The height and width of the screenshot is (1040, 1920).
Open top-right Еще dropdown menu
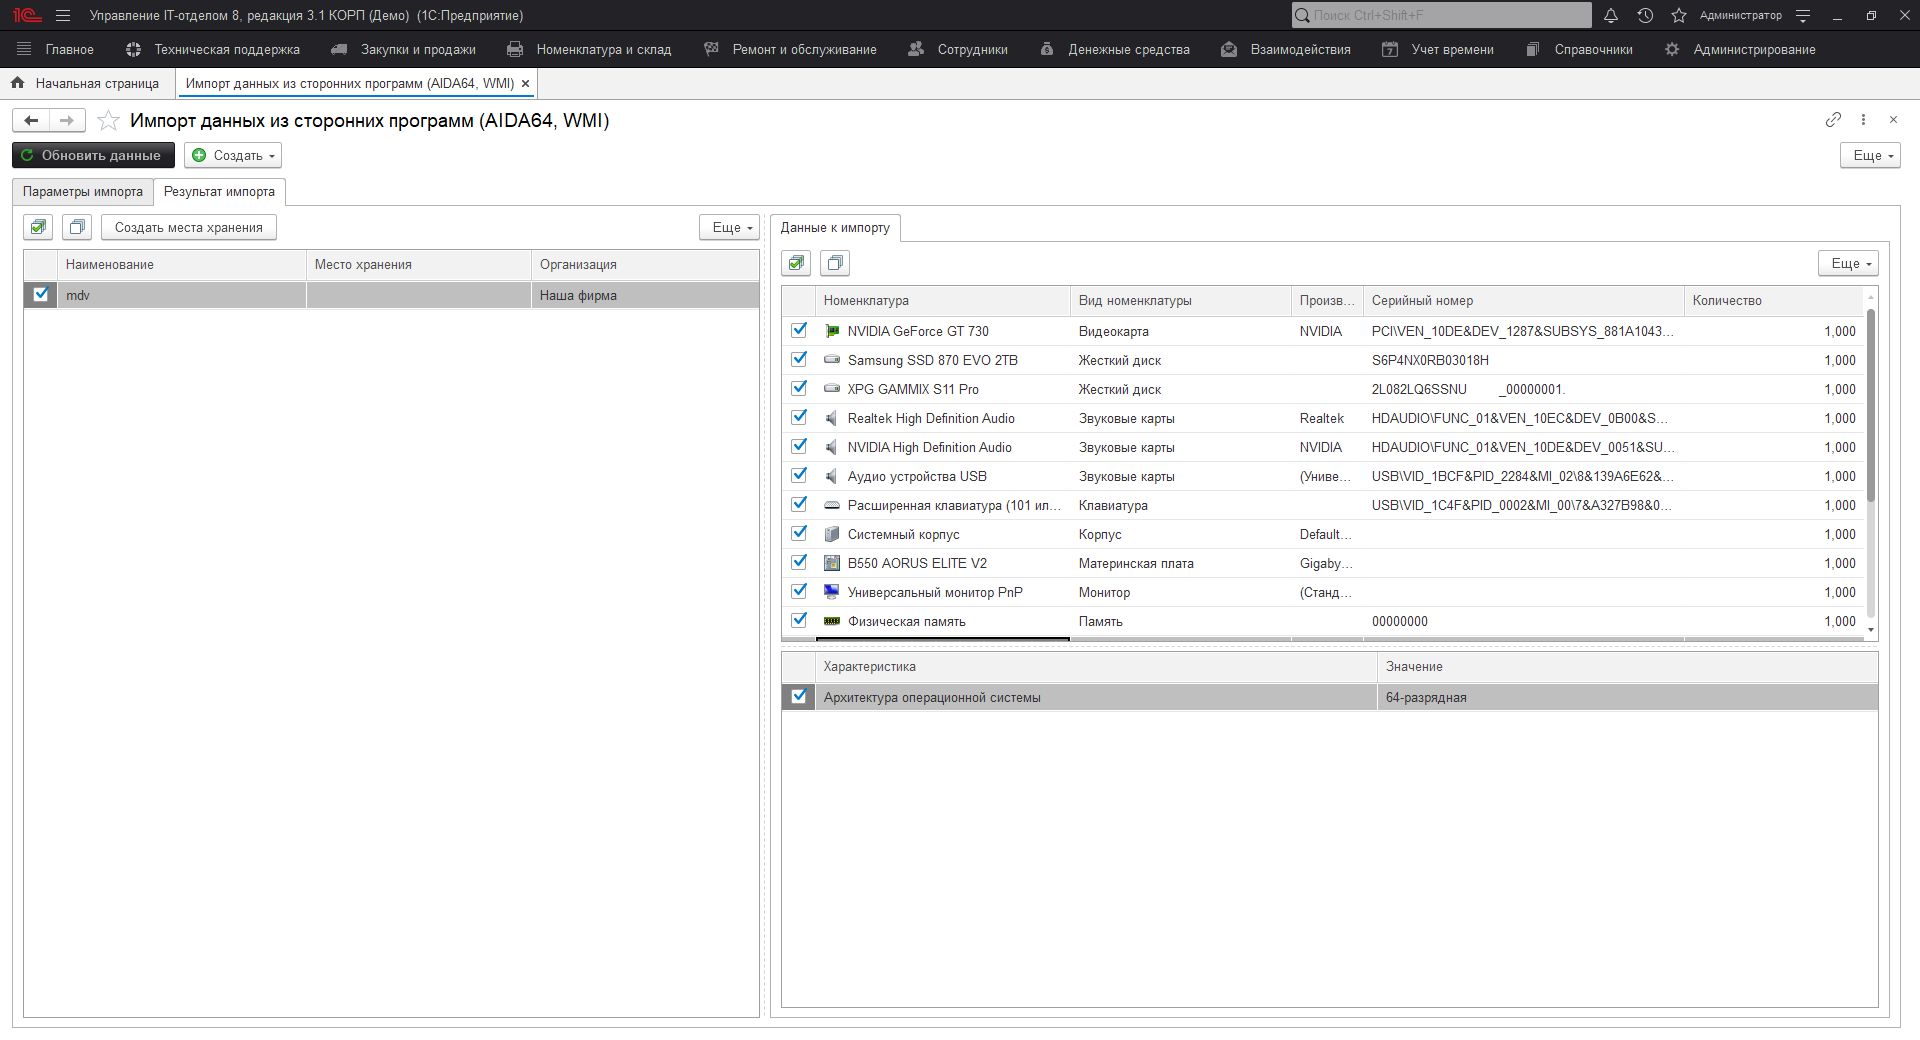pos(1869,155)
